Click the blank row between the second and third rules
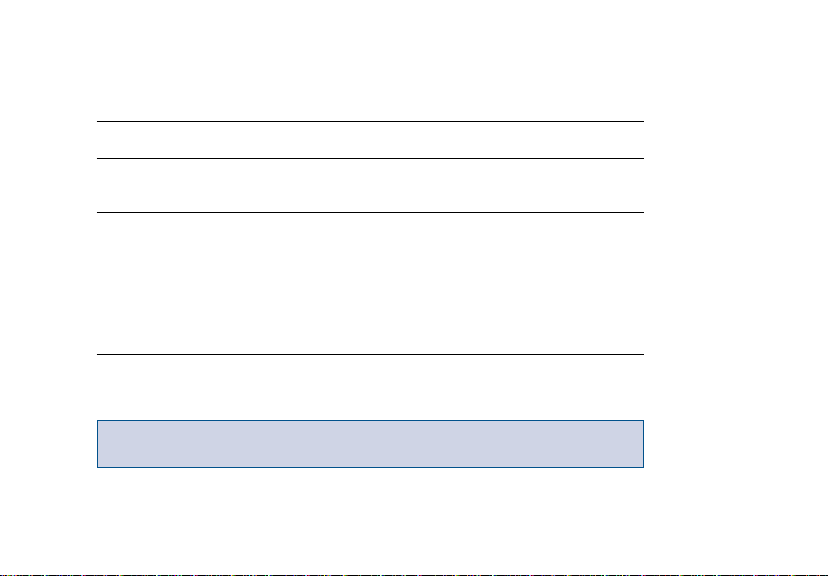 [370, 185]
